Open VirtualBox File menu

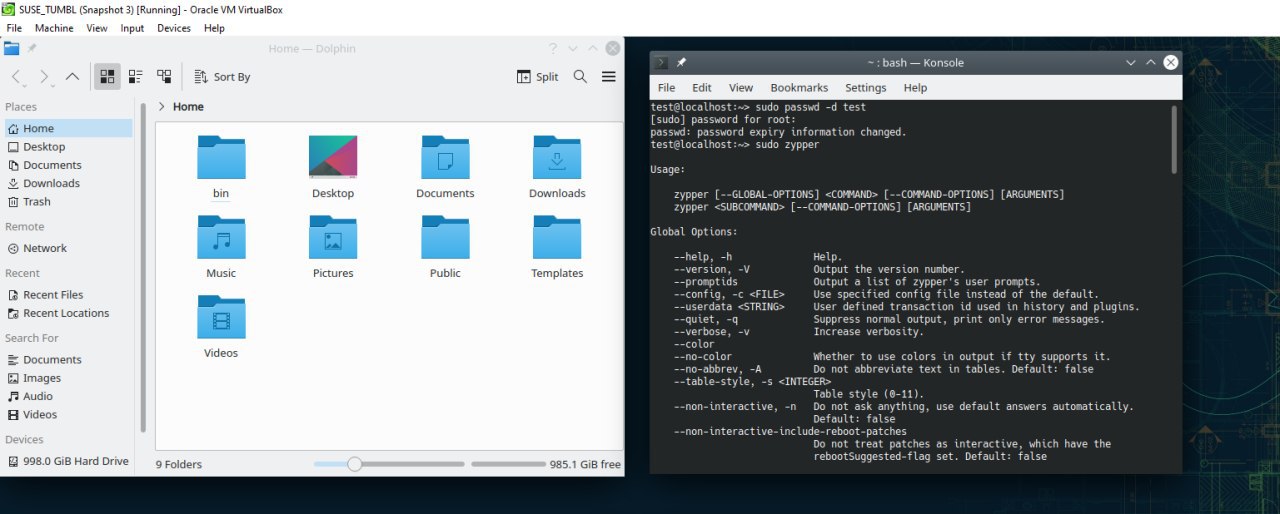coord(14,28)
